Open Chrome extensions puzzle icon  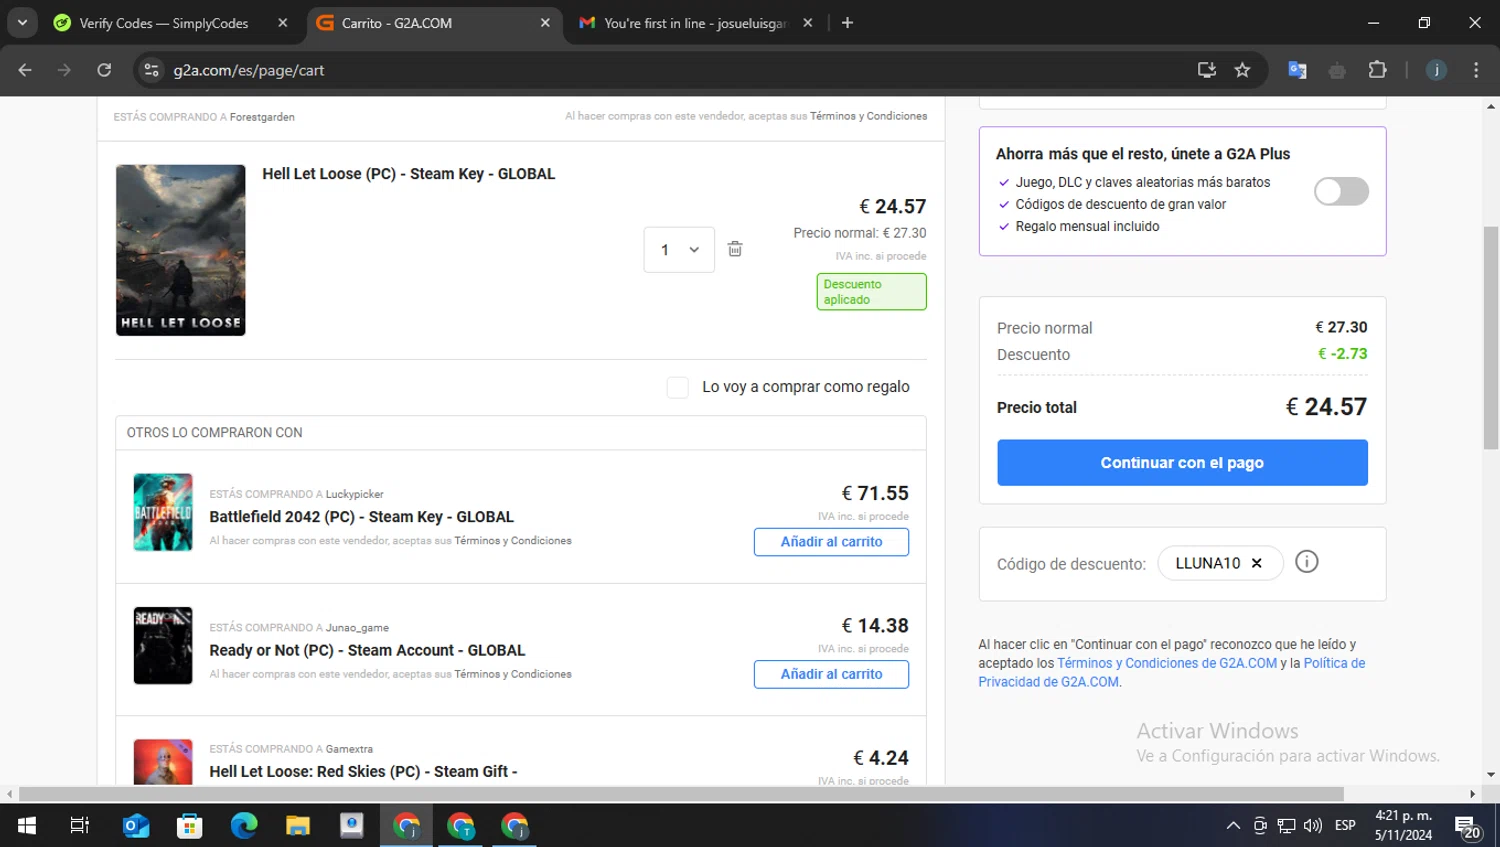point(1377,70)
